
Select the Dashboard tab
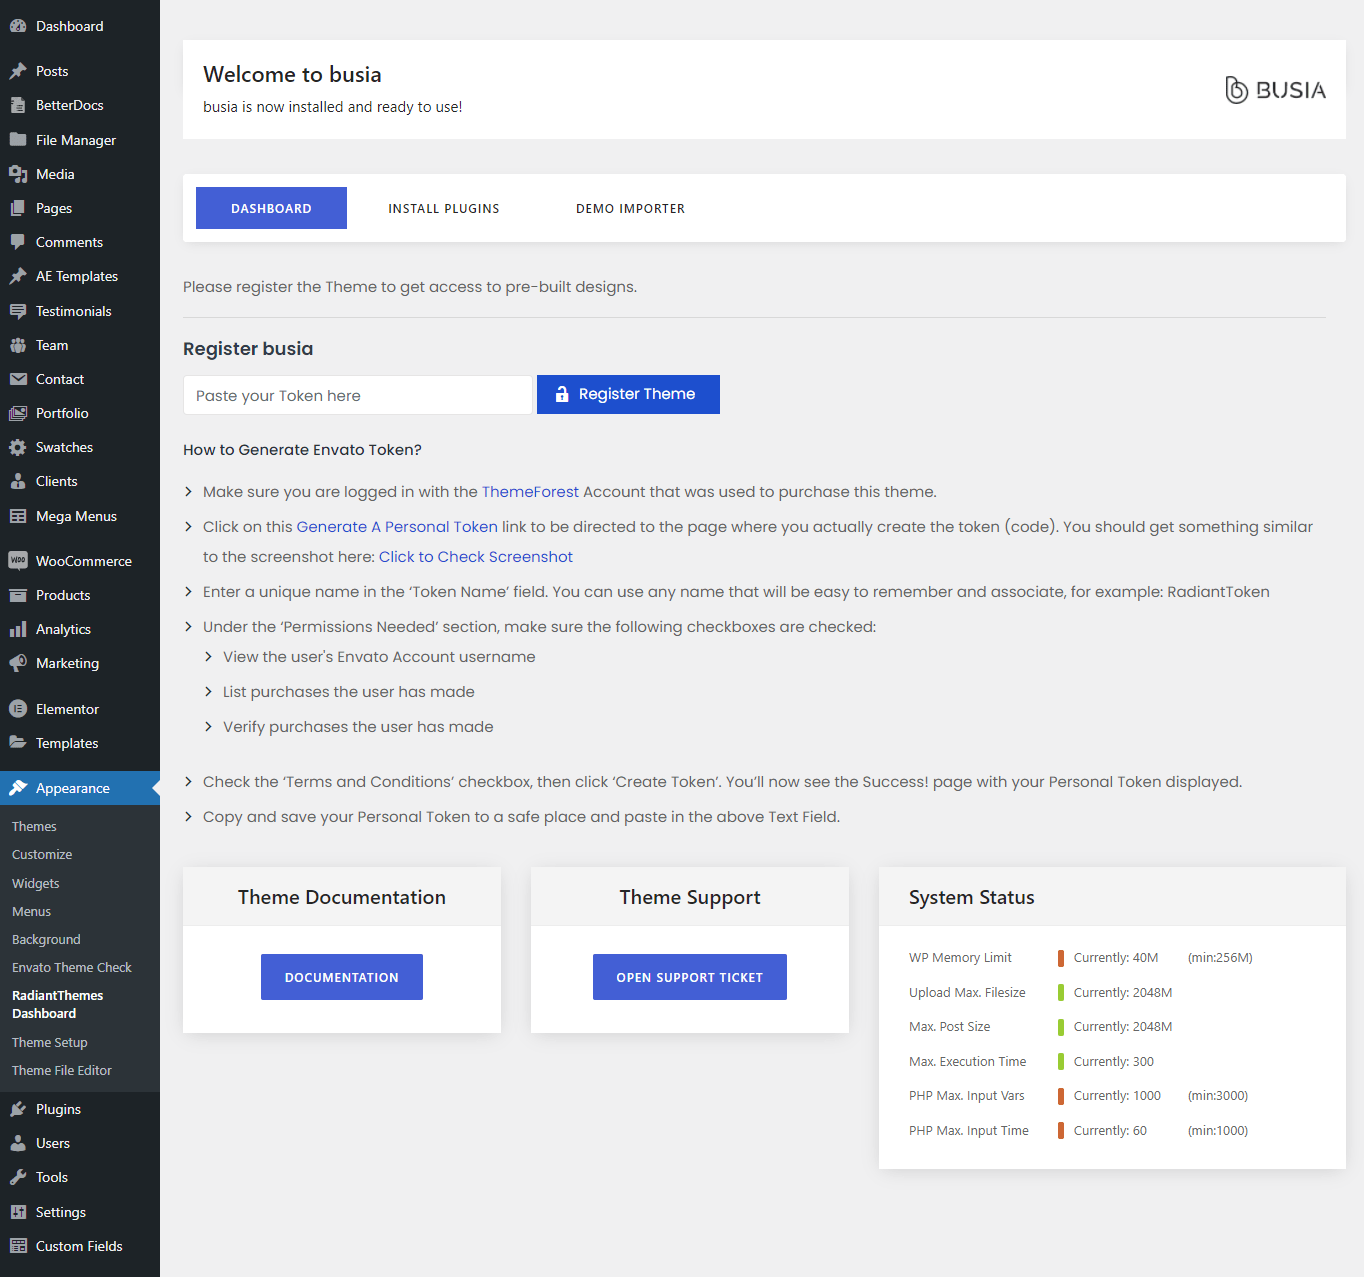pos(271,208)
